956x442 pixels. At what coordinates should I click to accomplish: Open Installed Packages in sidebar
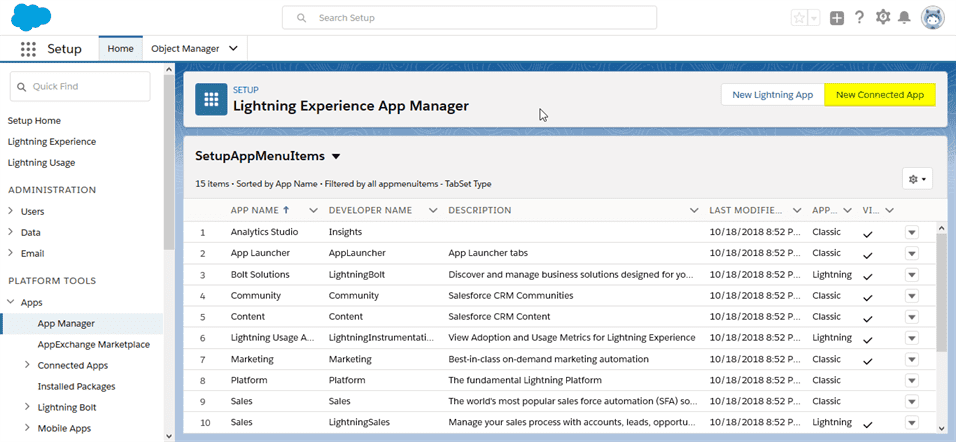coord(76,387)
